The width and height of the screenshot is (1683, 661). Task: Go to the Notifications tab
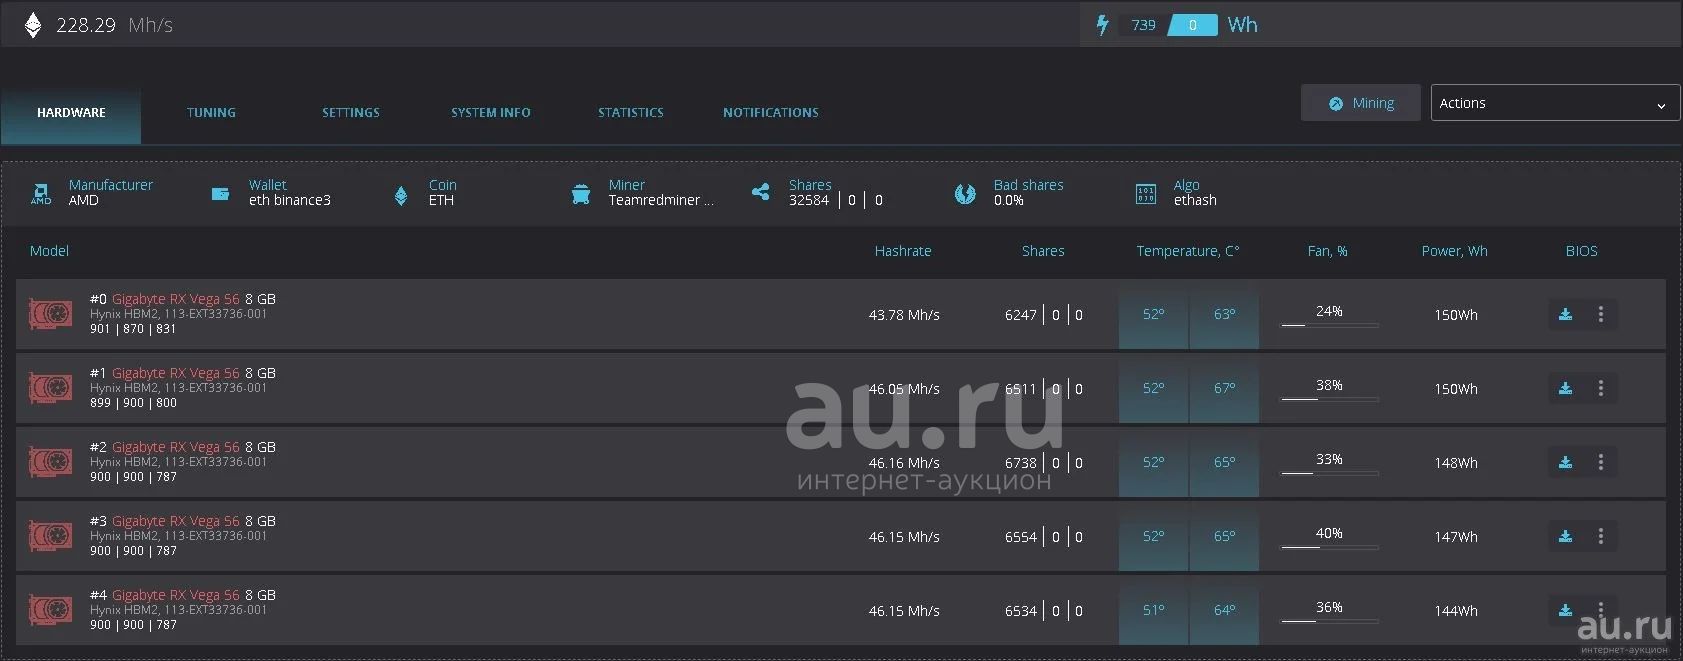pos(770,113)
